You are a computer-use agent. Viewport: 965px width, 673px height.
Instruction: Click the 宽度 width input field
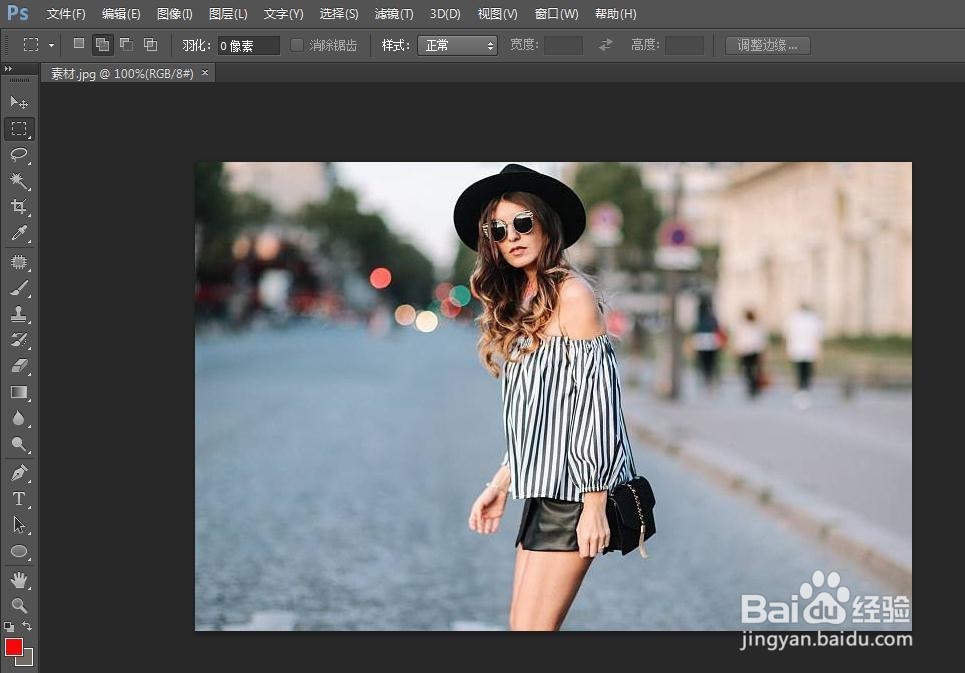point(563,46)
